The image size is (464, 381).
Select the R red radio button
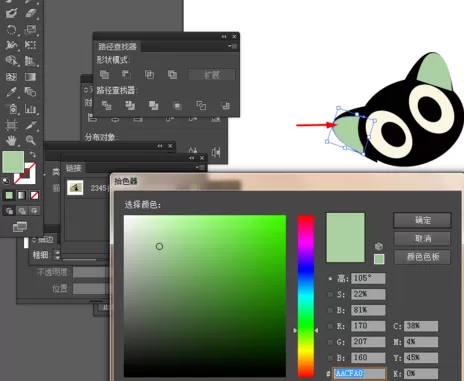(x=330, y=326)
